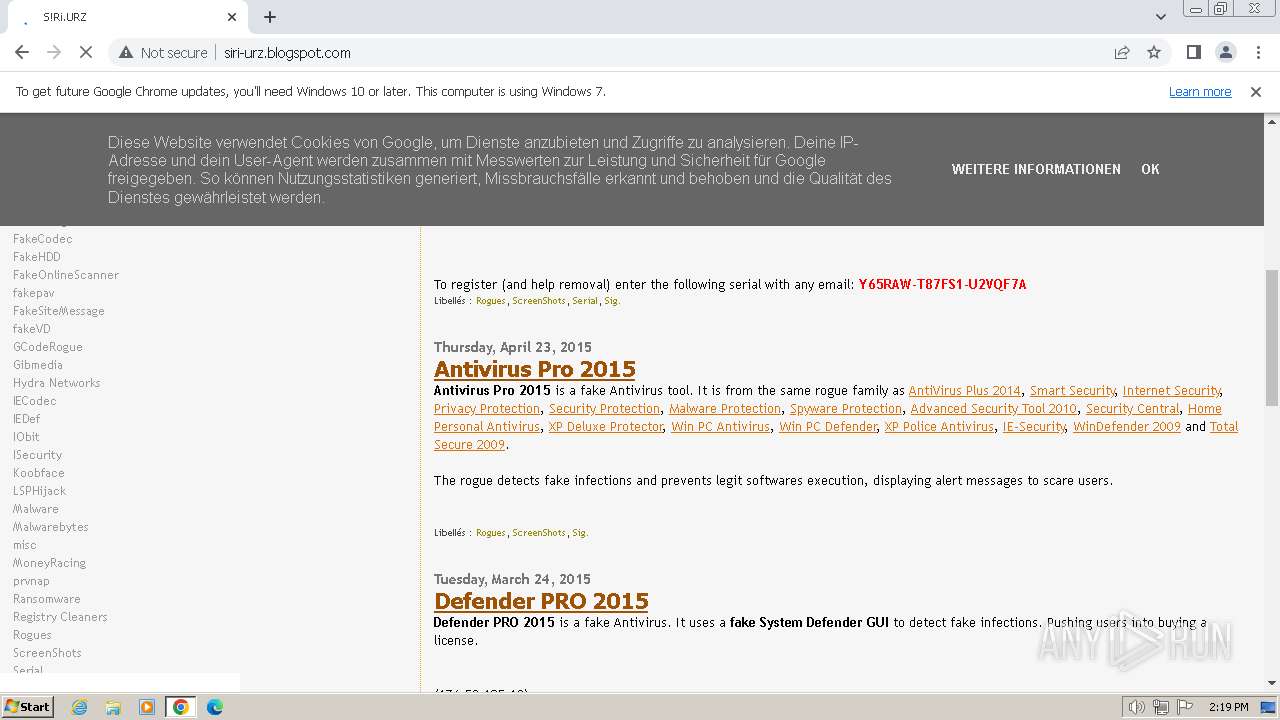Click the Serial tag under the first post
Viewport: 1280px width, 720px height.
tap(585, 301)
